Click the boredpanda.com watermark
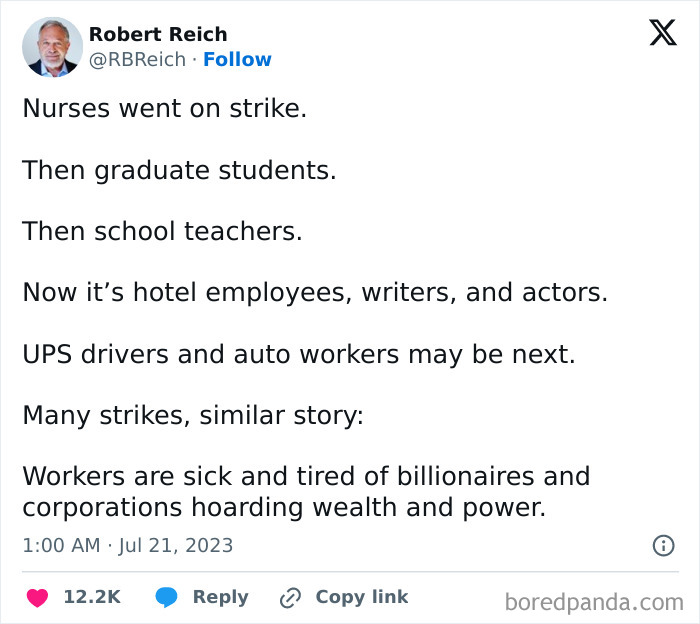Viewport: 700px width, 624px height. click(x=594, y=601)
